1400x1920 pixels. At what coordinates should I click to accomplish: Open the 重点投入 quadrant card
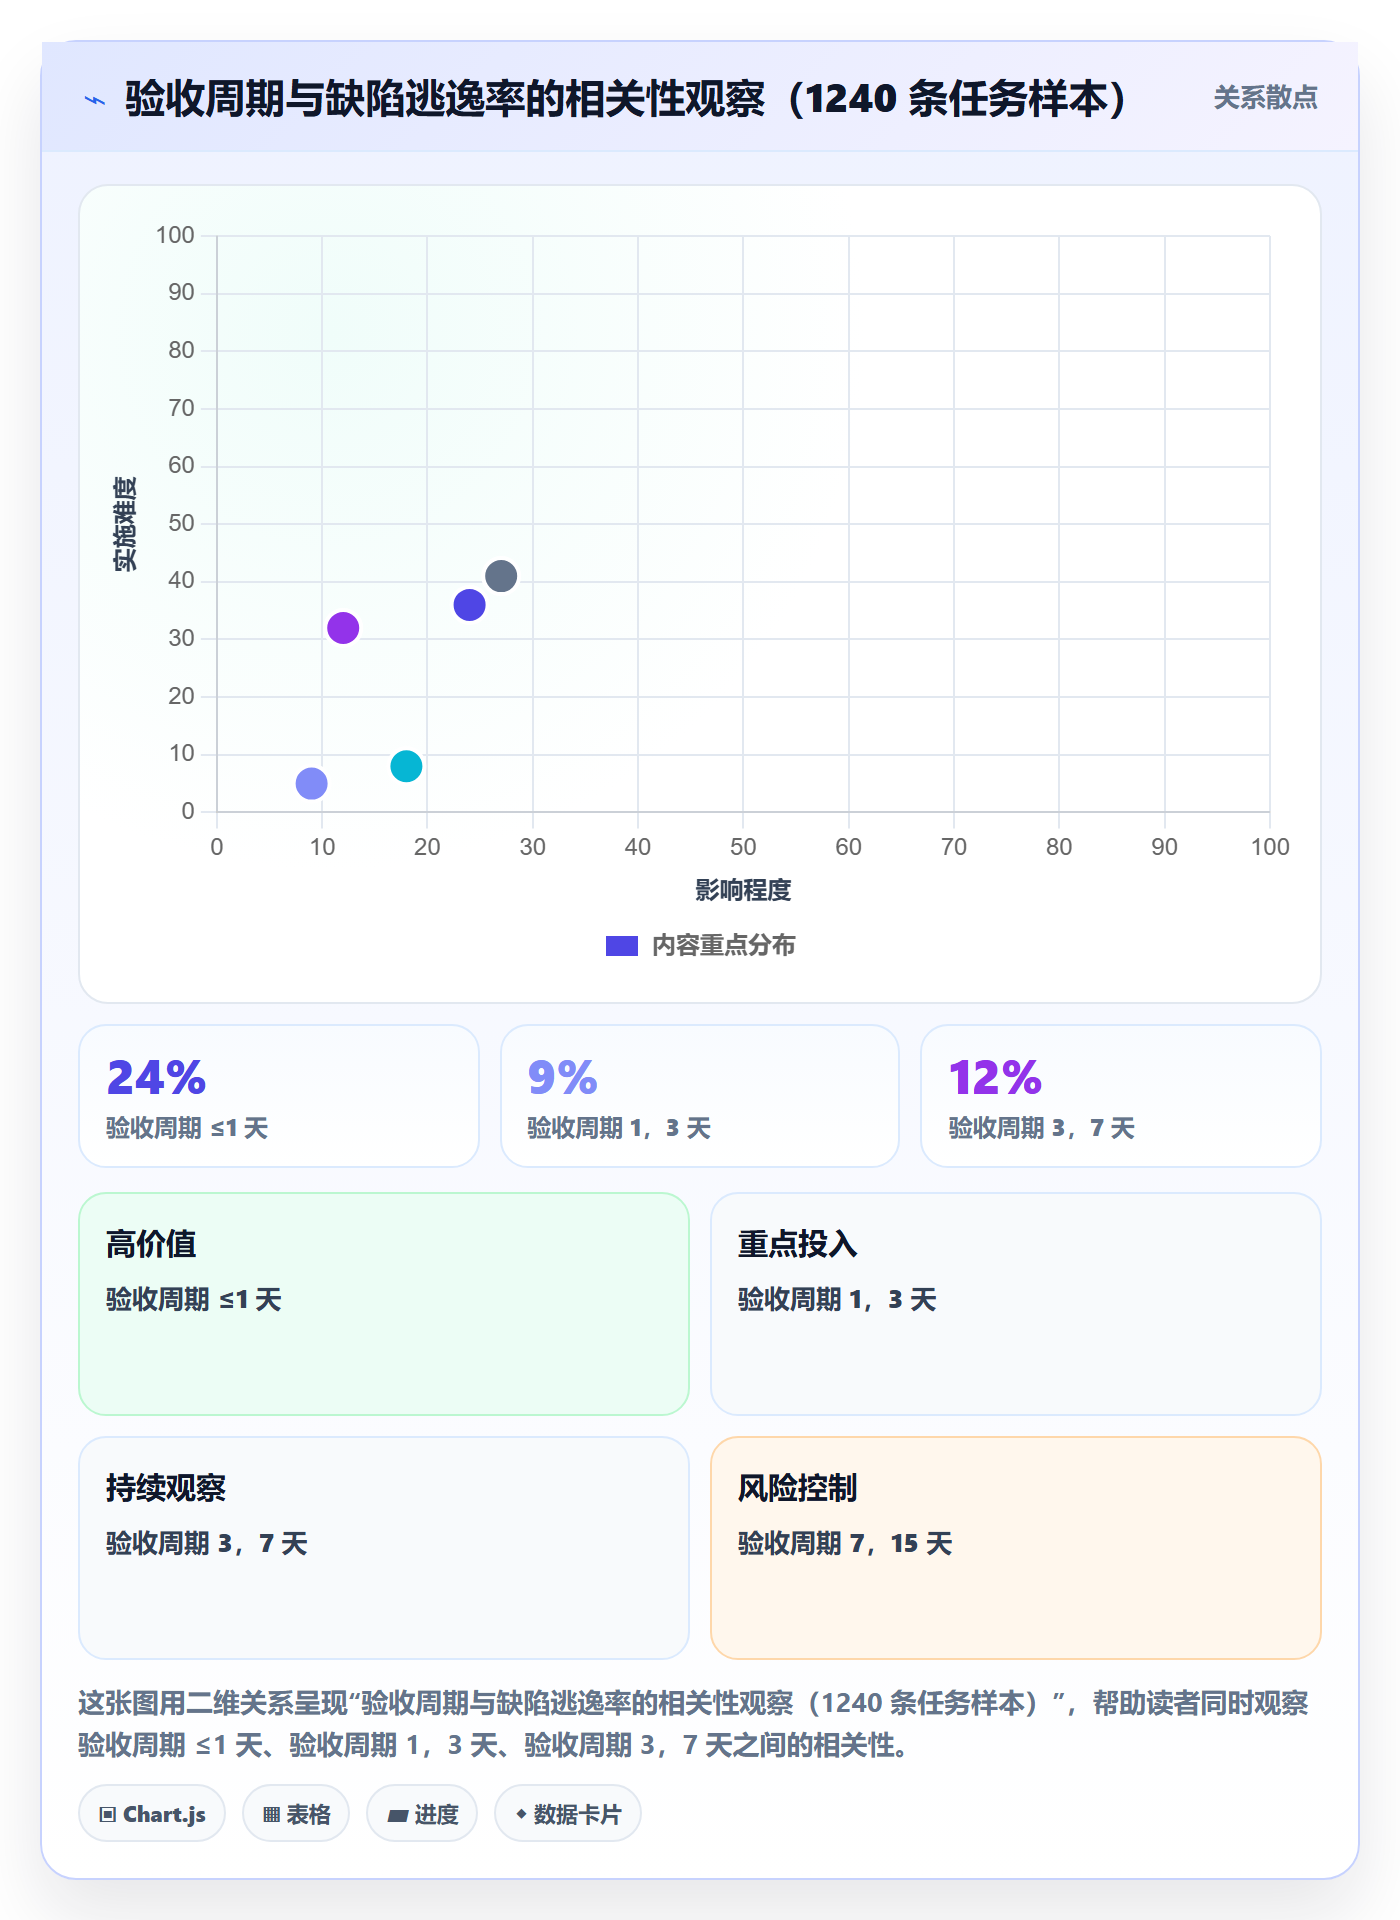click(x=1016, y=1304)
